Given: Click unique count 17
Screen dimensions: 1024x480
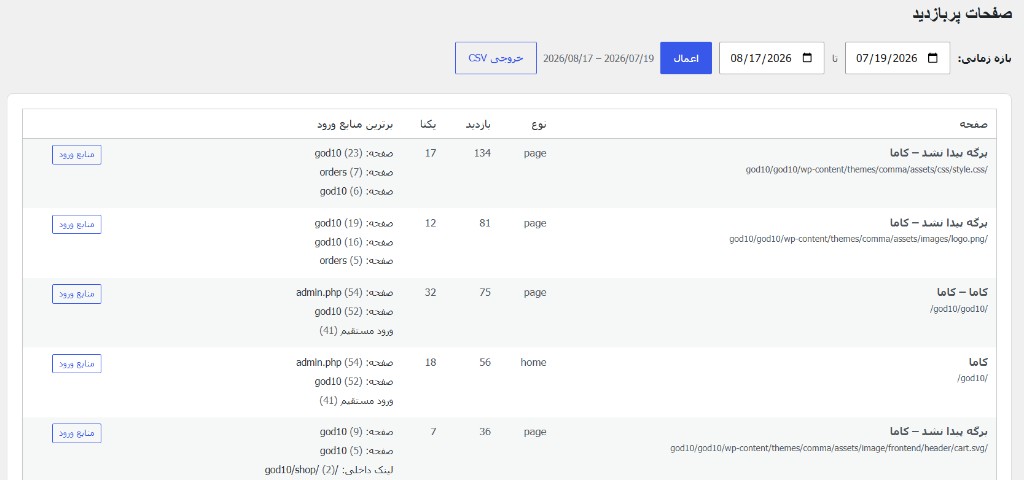Looking at the screenshot, I should tap(430, 153).
